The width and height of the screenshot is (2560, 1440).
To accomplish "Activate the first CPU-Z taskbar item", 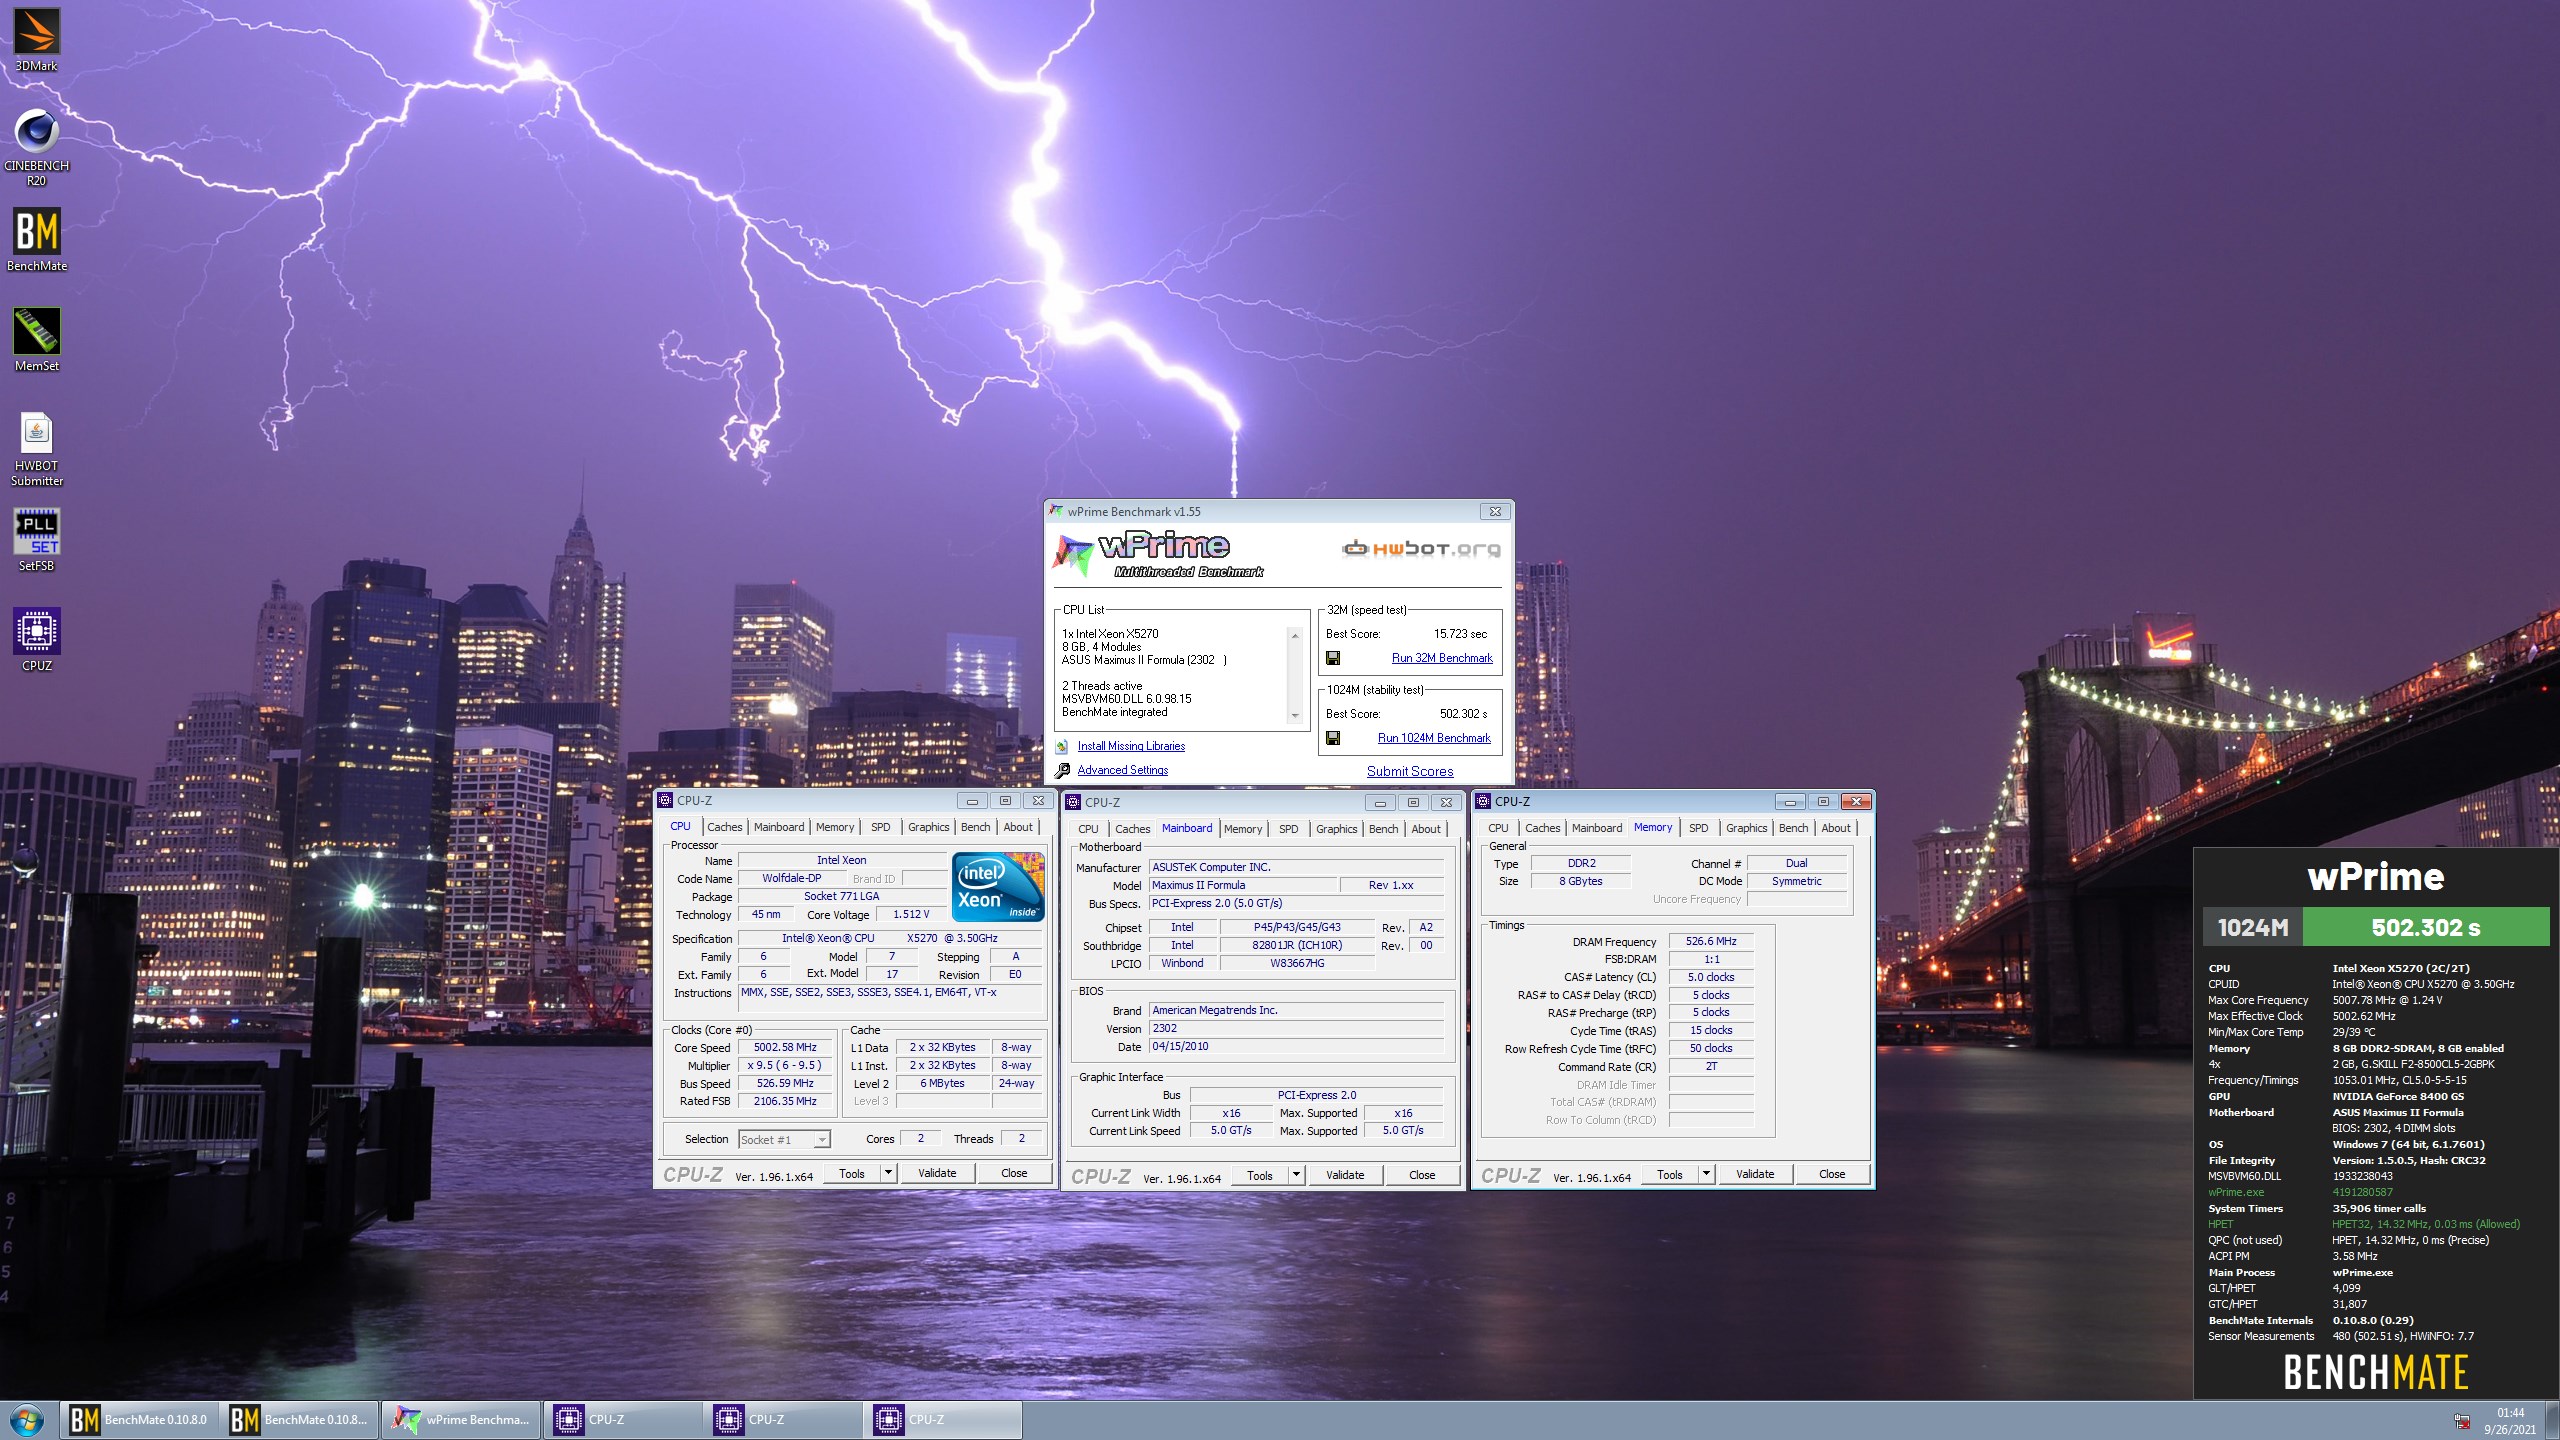I will [622, 1419].
